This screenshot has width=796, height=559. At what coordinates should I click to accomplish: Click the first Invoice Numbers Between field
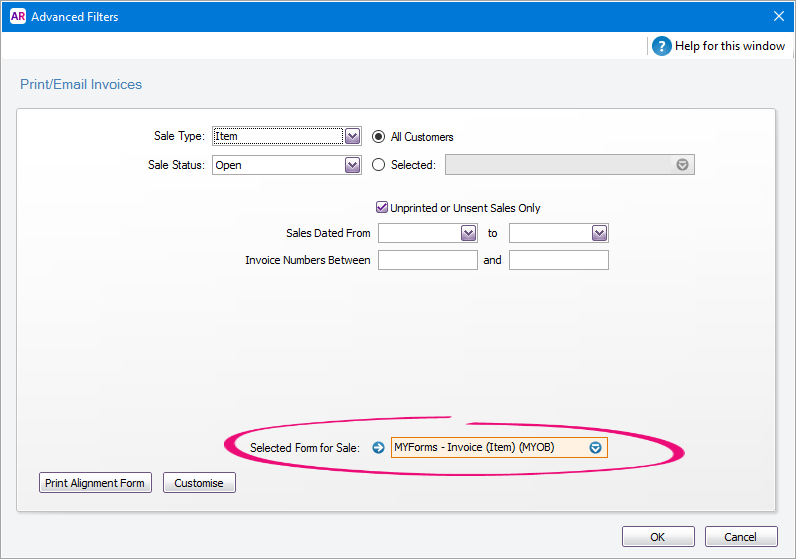click(x=427, y=260)
